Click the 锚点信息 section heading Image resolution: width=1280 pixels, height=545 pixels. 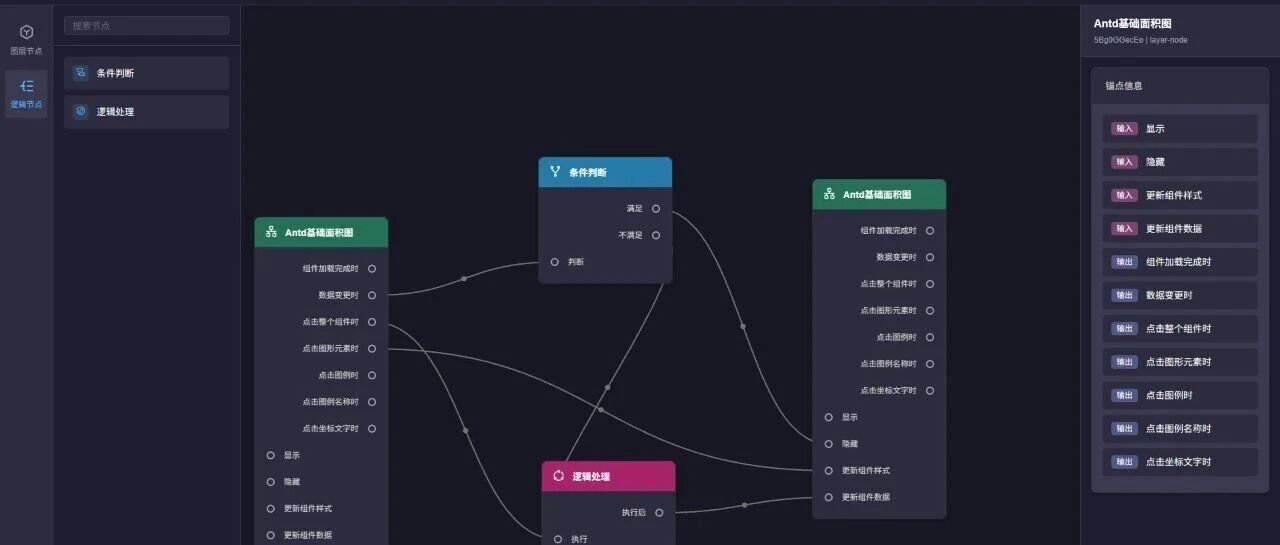point(1123,86)
